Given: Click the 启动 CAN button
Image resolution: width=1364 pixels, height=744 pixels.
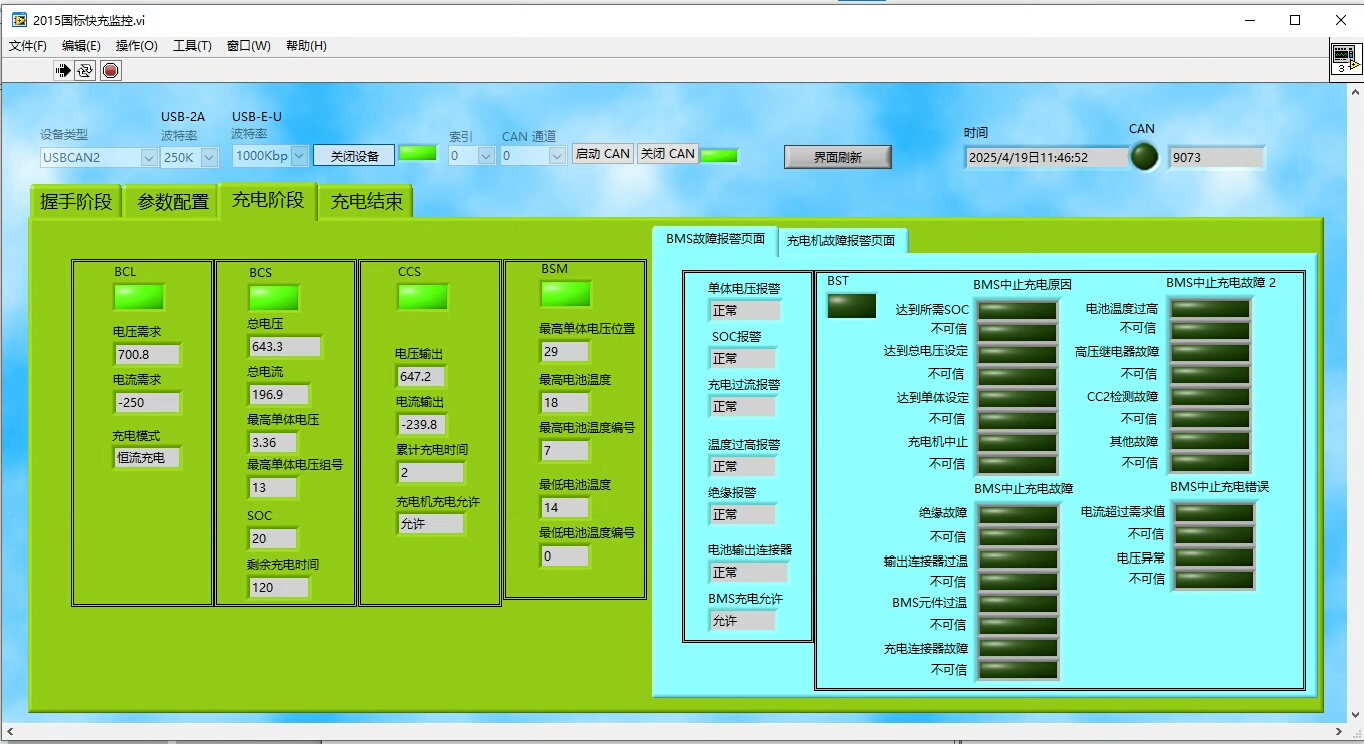Looking at the screenshot, I should point(603,154).
